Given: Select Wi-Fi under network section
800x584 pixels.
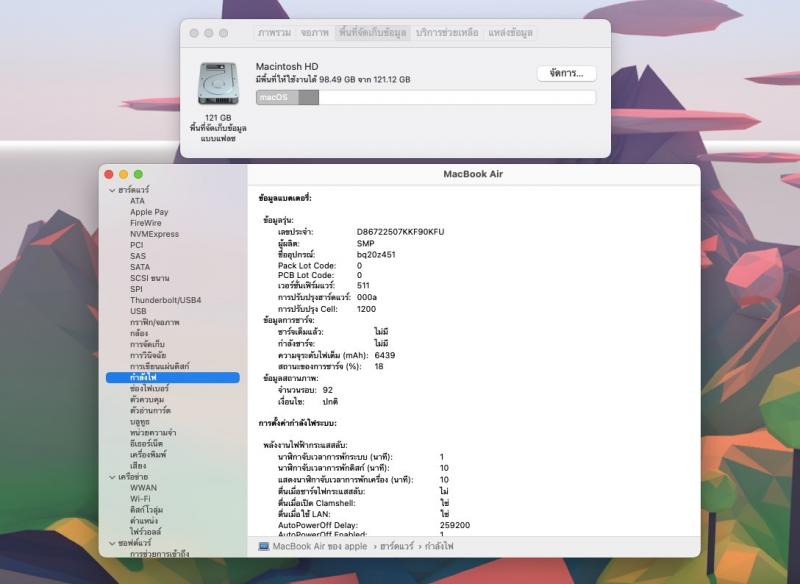Looking at the screenshot, I should coord(140,499).
